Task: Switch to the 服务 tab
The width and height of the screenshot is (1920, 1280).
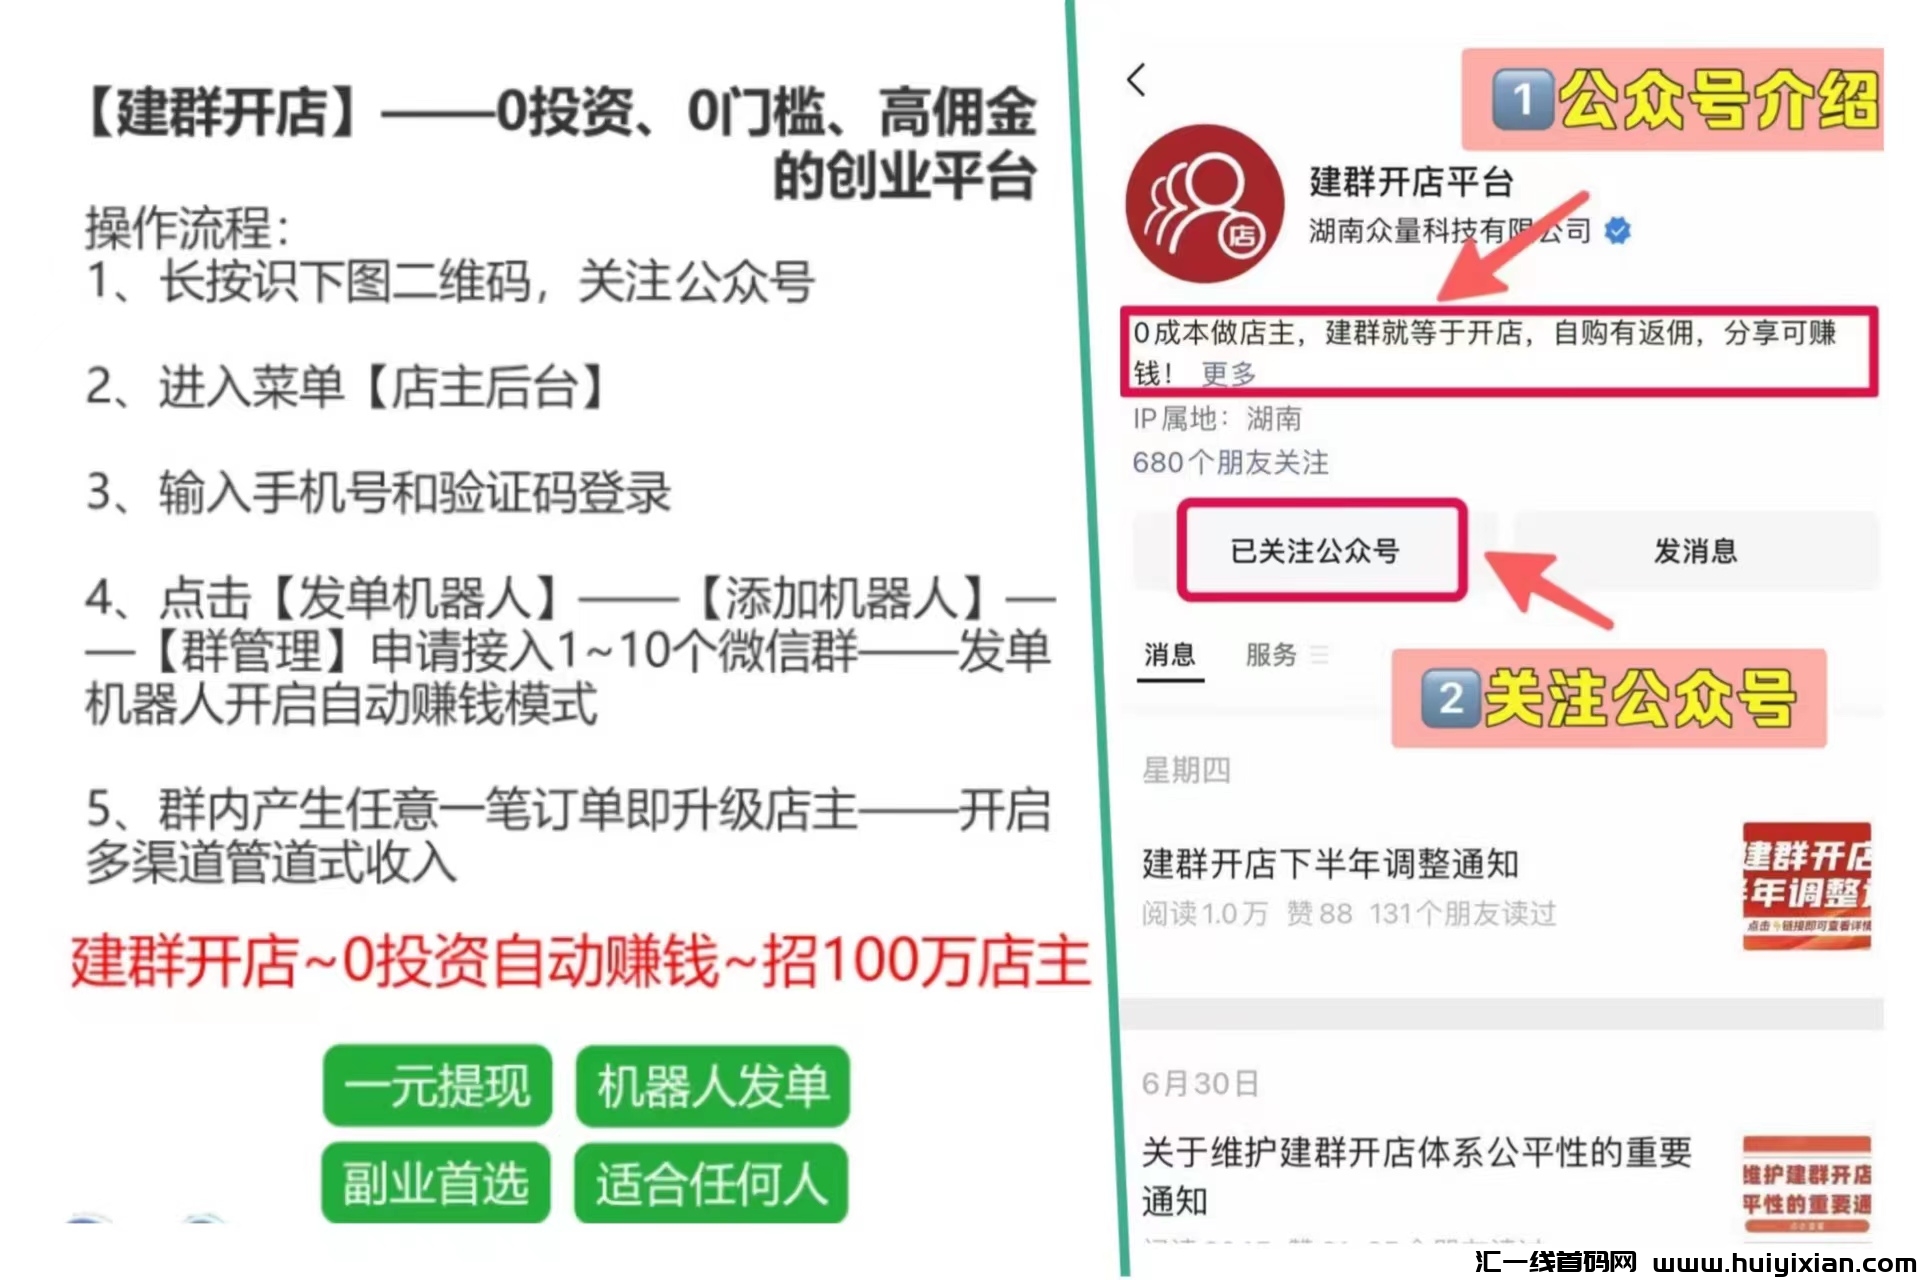Action: [1270, 655]
